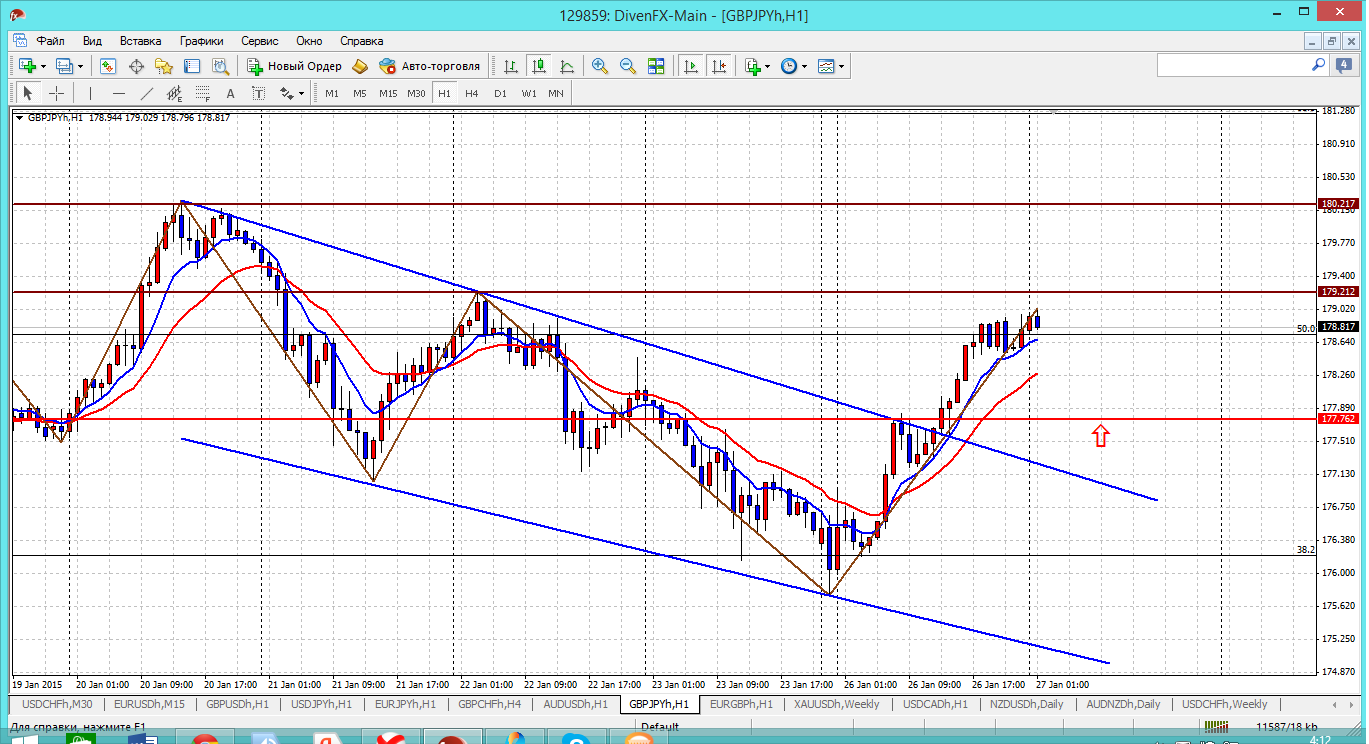Switch to the EURUSDh,M15 chart tab
The height and width of the screenshot is (744, 1369).
149,704
